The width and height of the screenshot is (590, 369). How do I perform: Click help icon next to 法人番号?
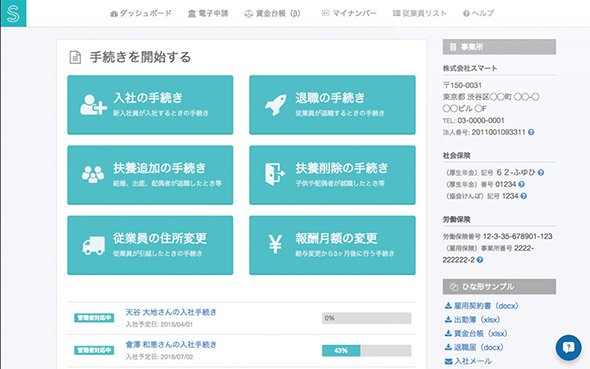(x=531, y=132)
